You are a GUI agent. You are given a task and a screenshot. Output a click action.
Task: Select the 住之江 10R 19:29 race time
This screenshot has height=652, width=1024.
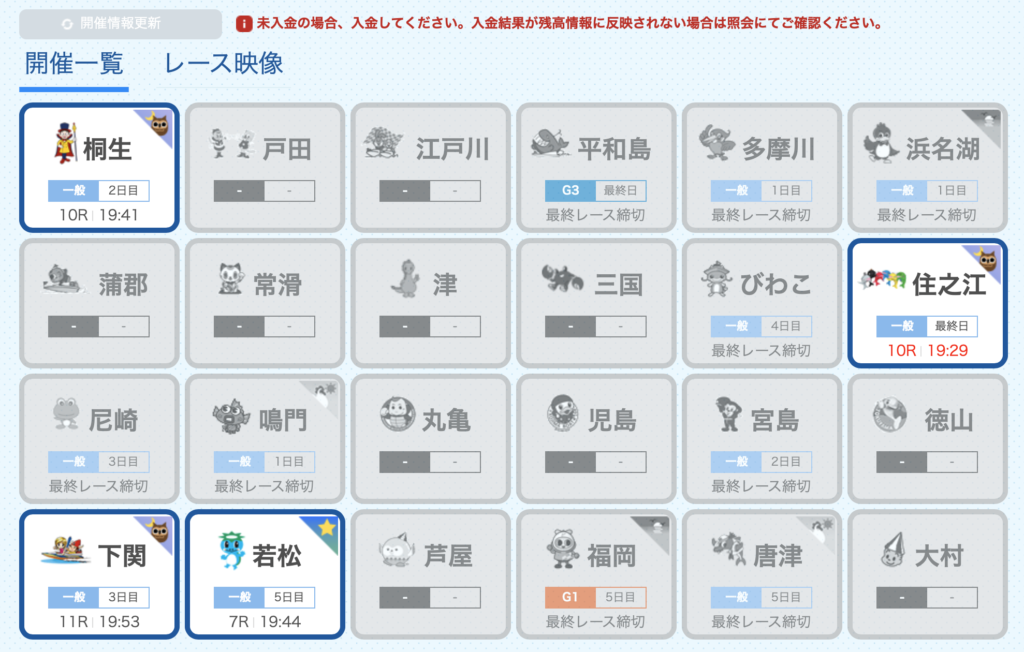pyautogui.click(x=926, y=351)
